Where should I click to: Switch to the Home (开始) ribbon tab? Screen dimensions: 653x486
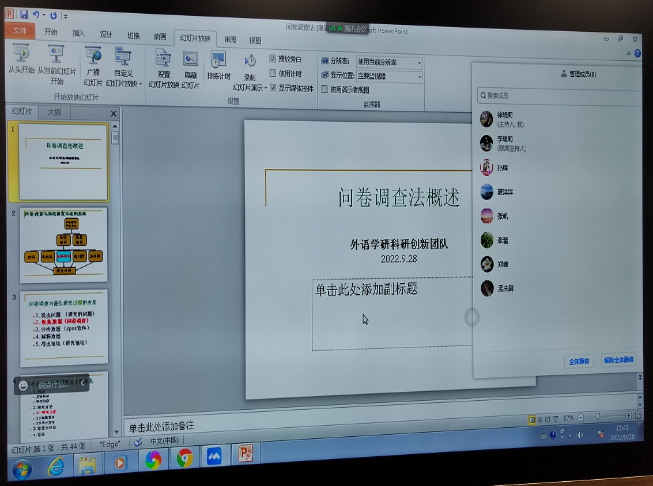[x=51, y=32]
